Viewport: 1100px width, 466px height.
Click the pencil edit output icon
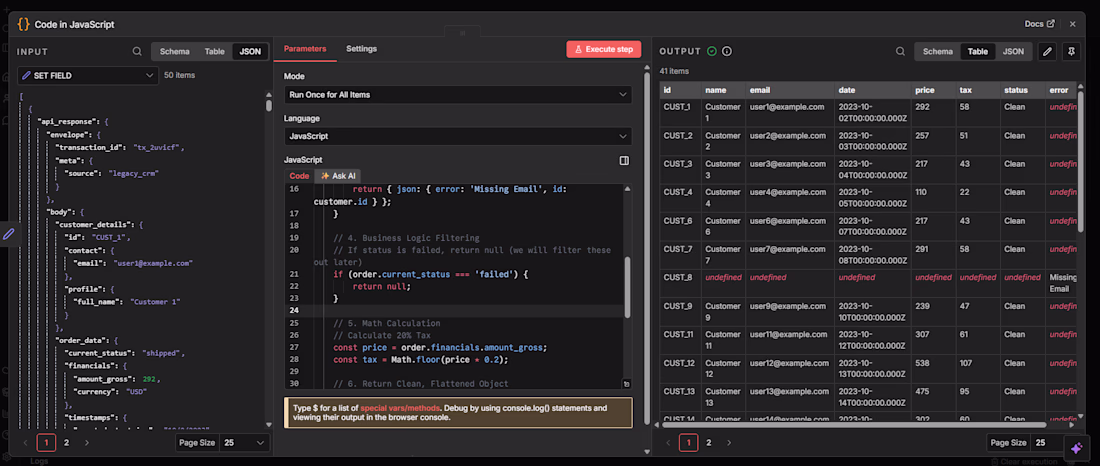[1047, 51]
